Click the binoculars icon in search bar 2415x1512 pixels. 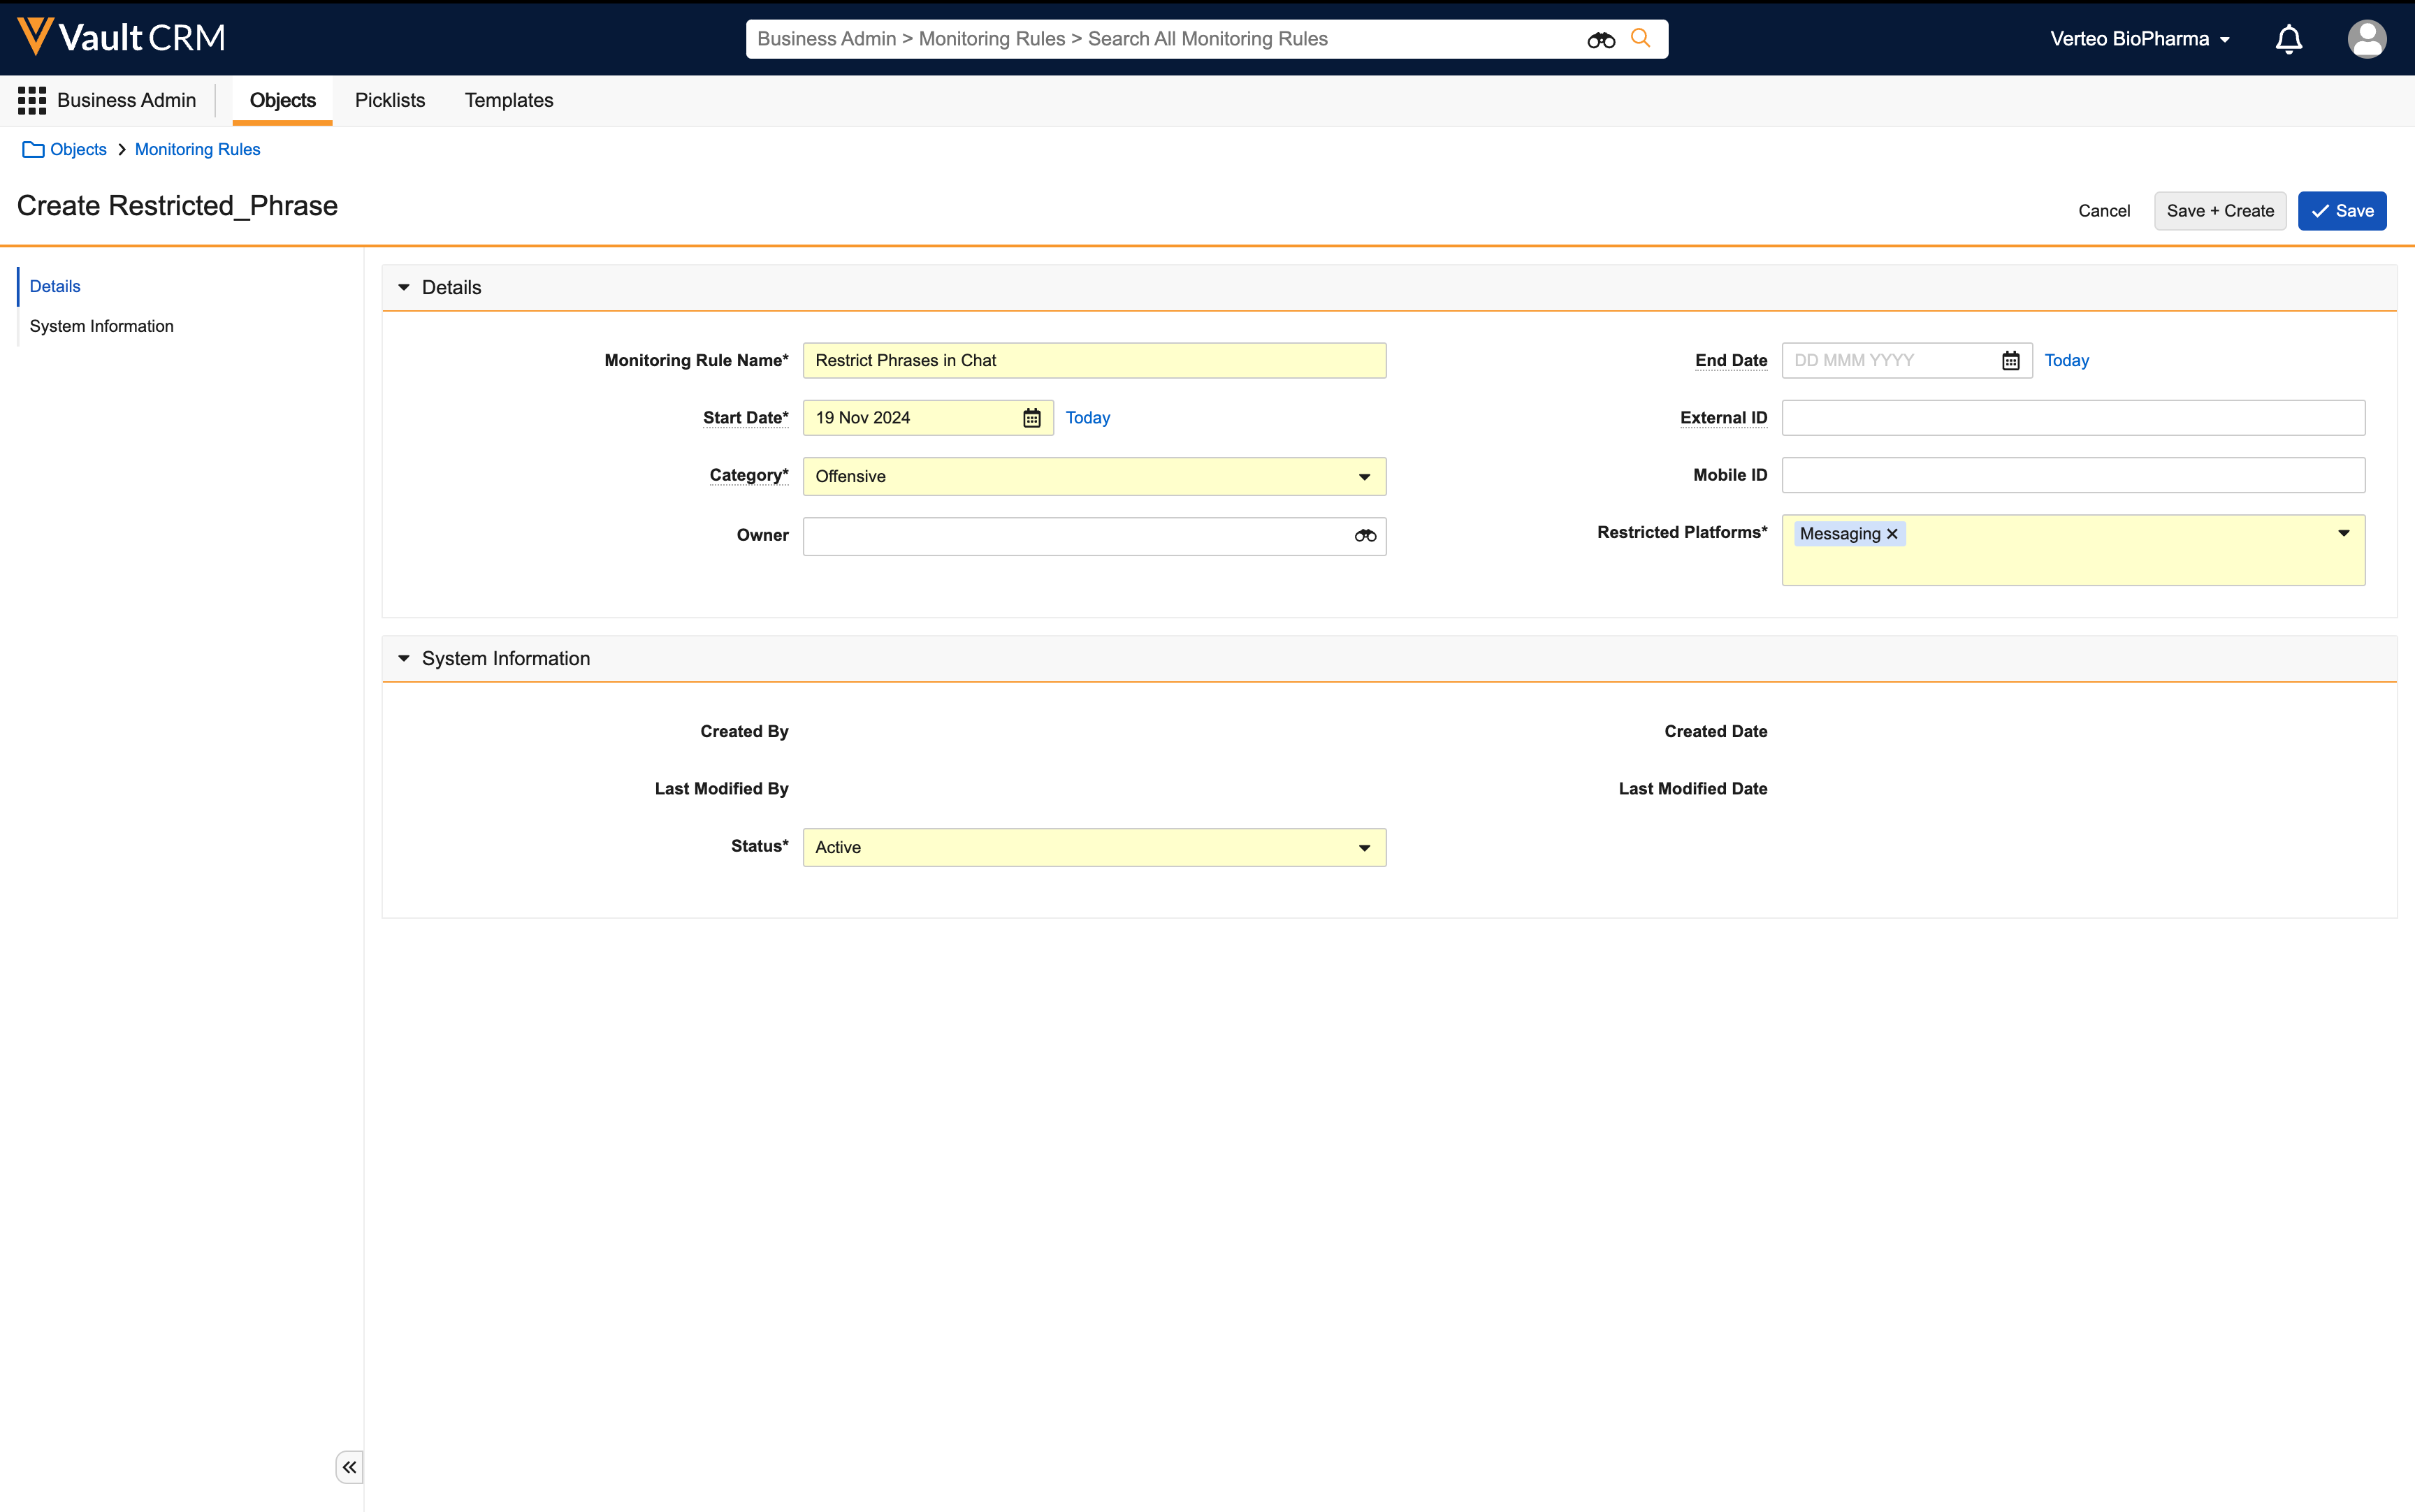coord(1600,39)
